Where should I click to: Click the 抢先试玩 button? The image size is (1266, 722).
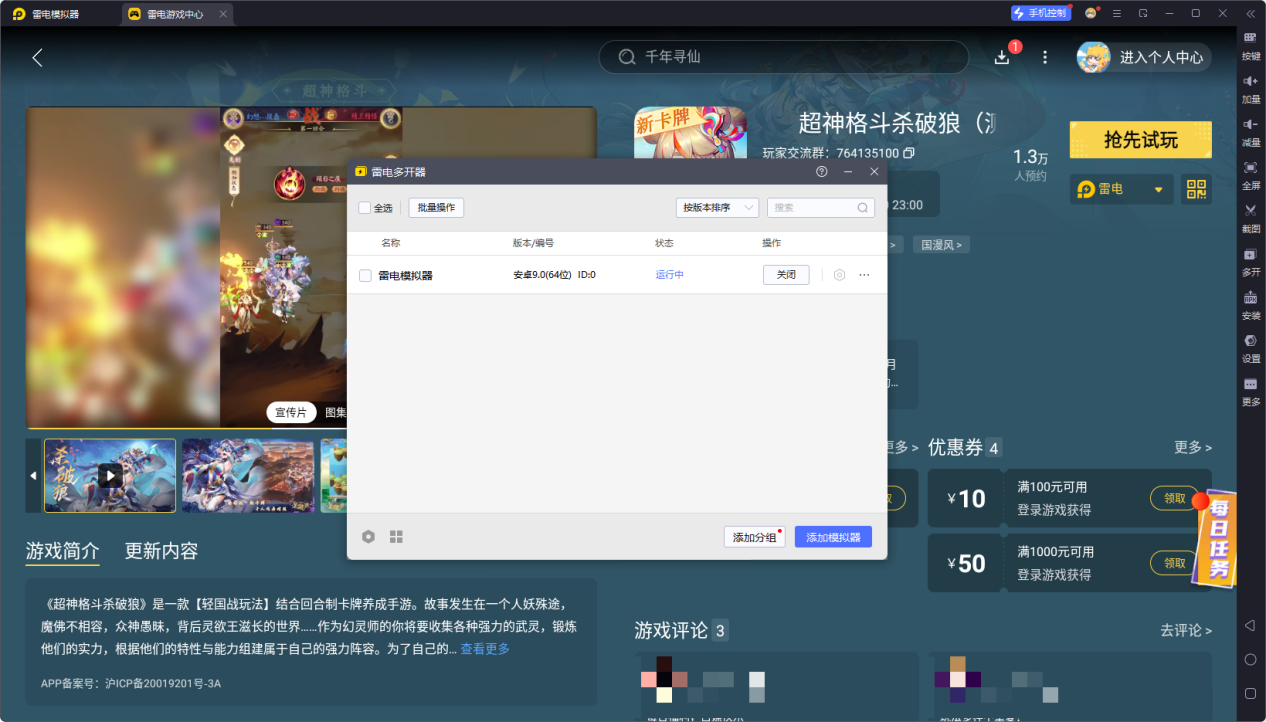[1141, 140]
